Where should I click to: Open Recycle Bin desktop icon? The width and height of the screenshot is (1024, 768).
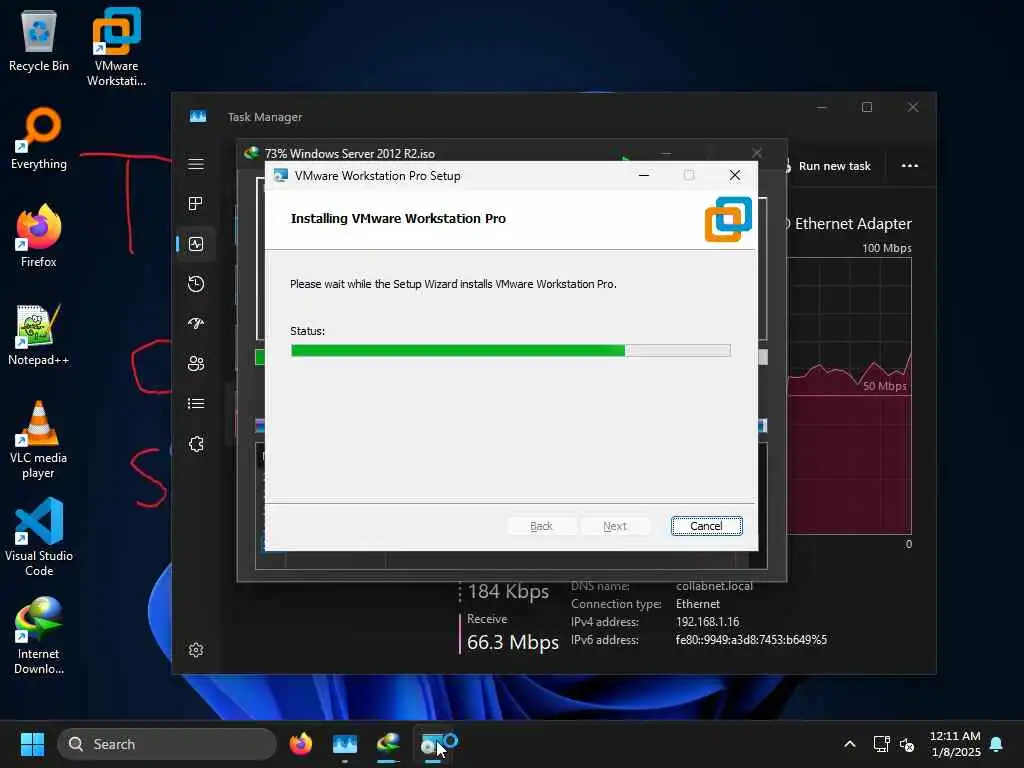39,40
